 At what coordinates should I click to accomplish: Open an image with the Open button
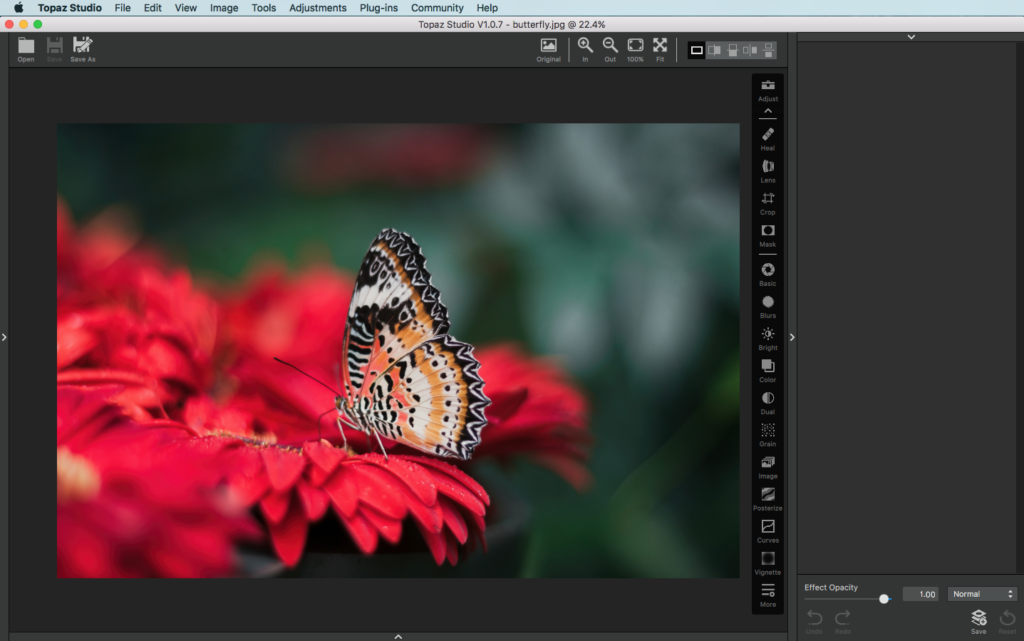(26, 50)
